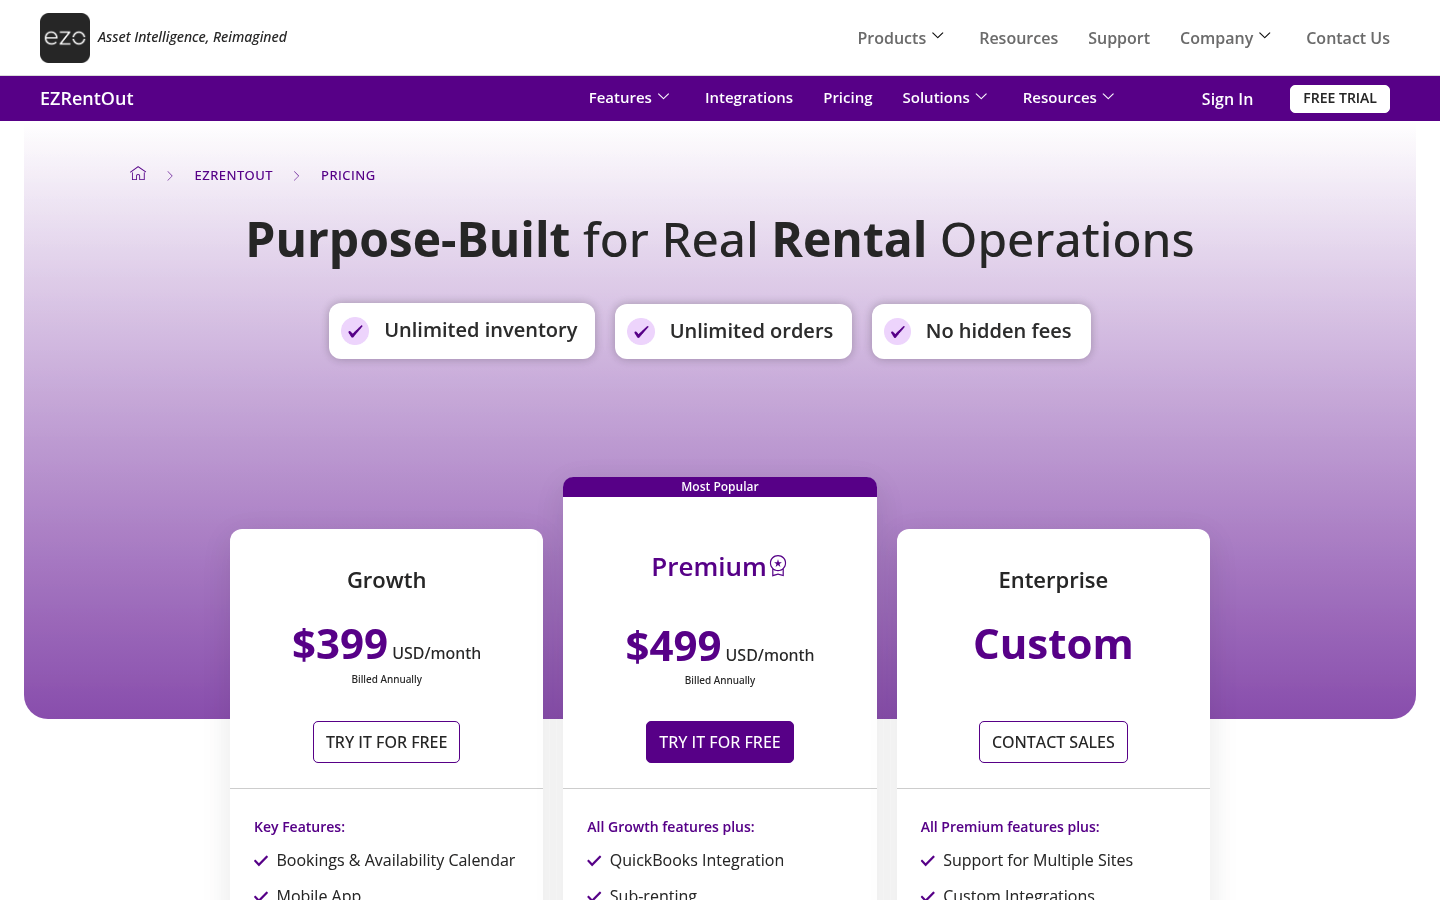Click the Asset Intelligence, Reimagined tagline
Image resolution: width=1440 pixels, height=900 pixels.
[192, 37]
